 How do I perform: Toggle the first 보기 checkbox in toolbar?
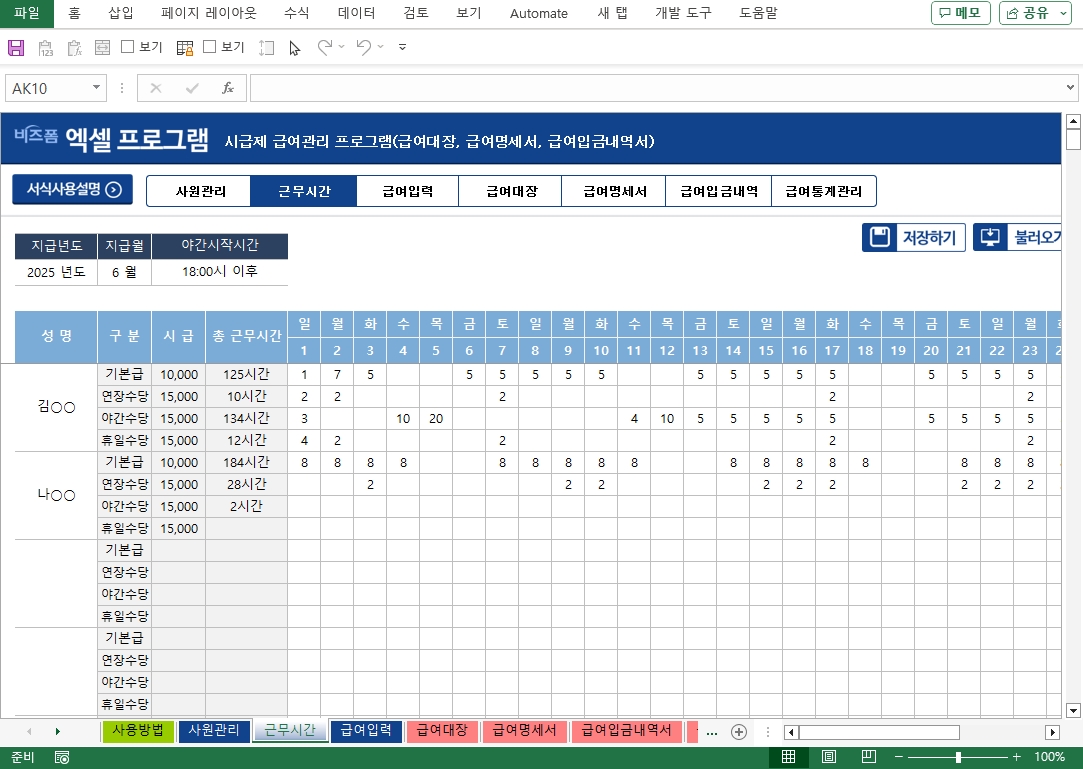128,47
